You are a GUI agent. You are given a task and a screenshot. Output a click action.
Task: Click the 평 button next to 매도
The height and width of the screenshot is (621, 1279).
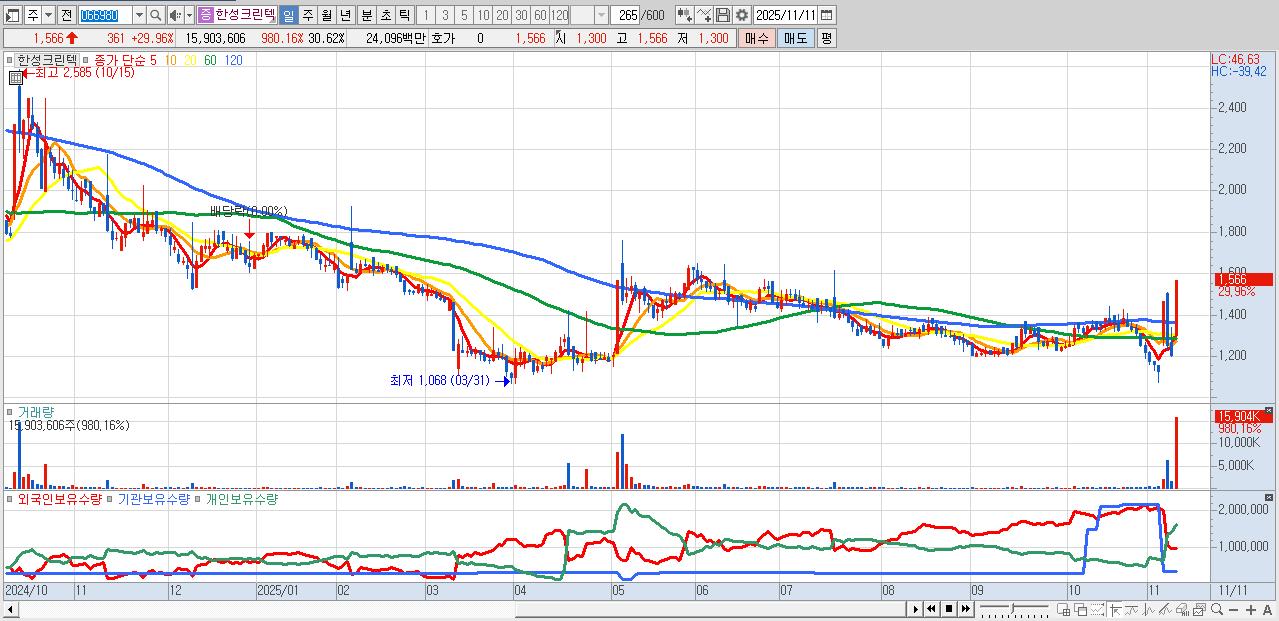coord(826,38)
